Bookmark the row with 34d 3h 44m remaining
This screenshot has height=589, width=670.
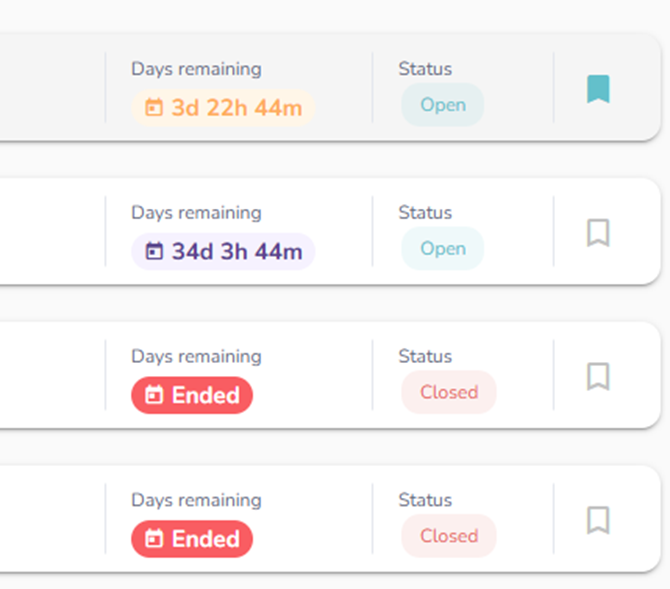tap(598, 233)
